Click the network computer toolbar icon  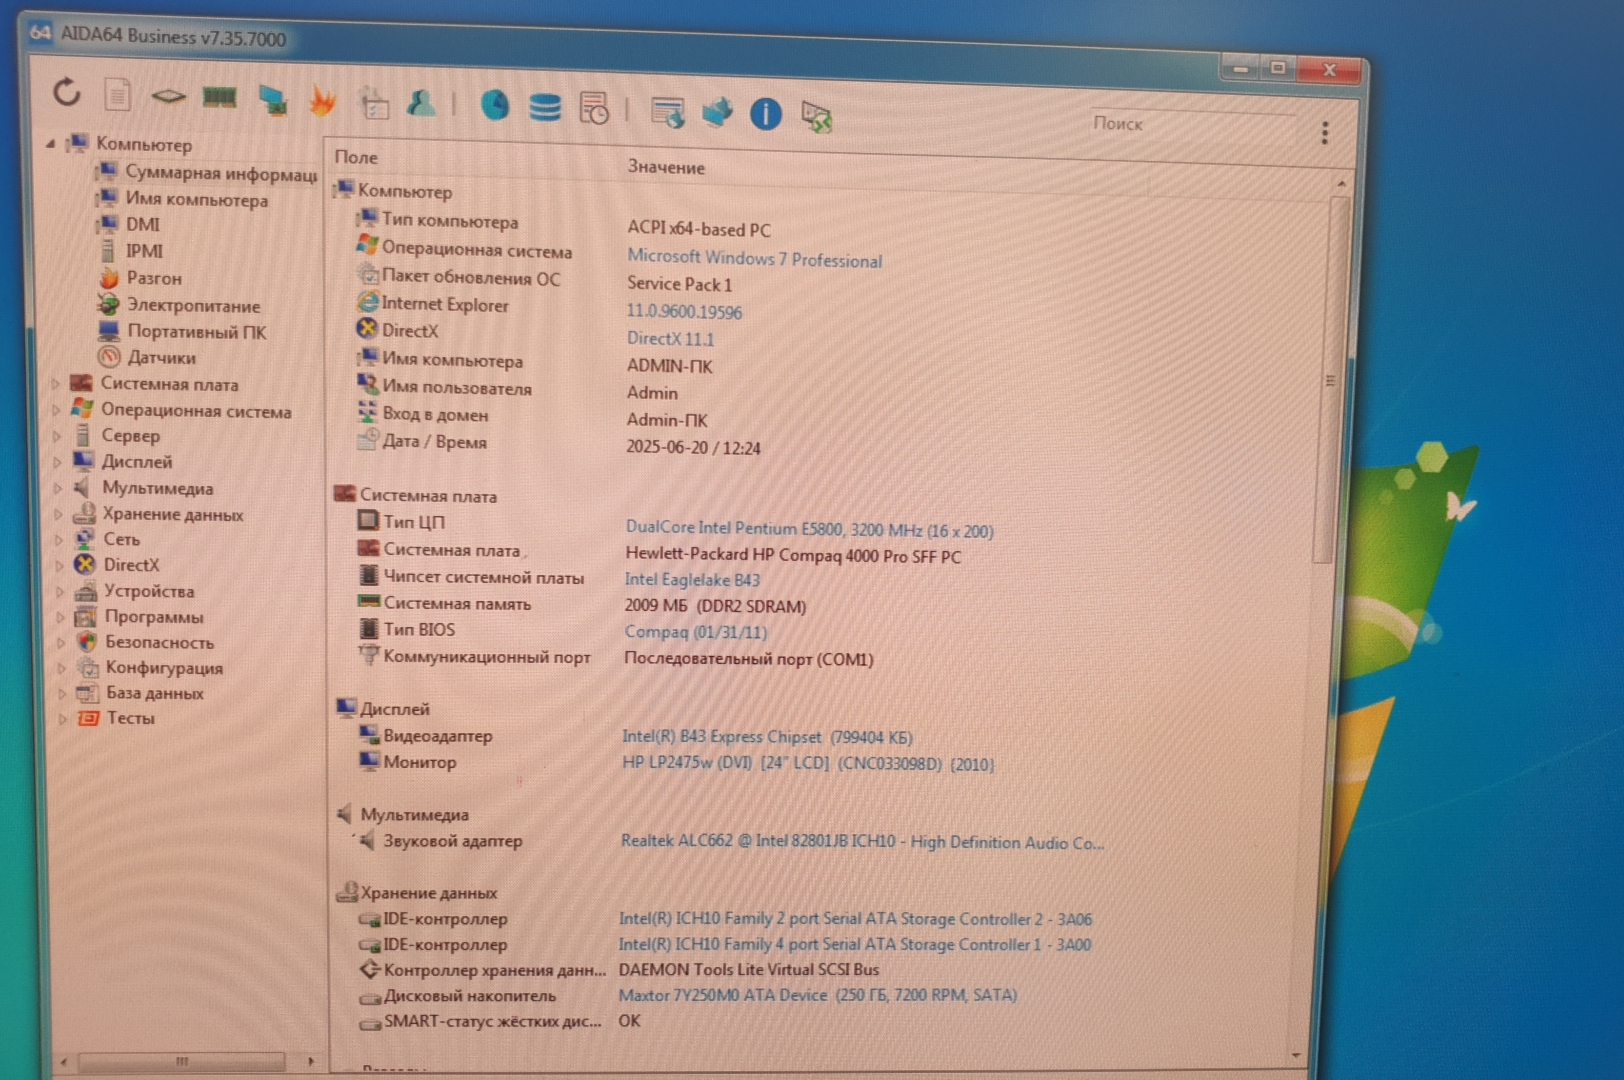[x=272, y=99]
